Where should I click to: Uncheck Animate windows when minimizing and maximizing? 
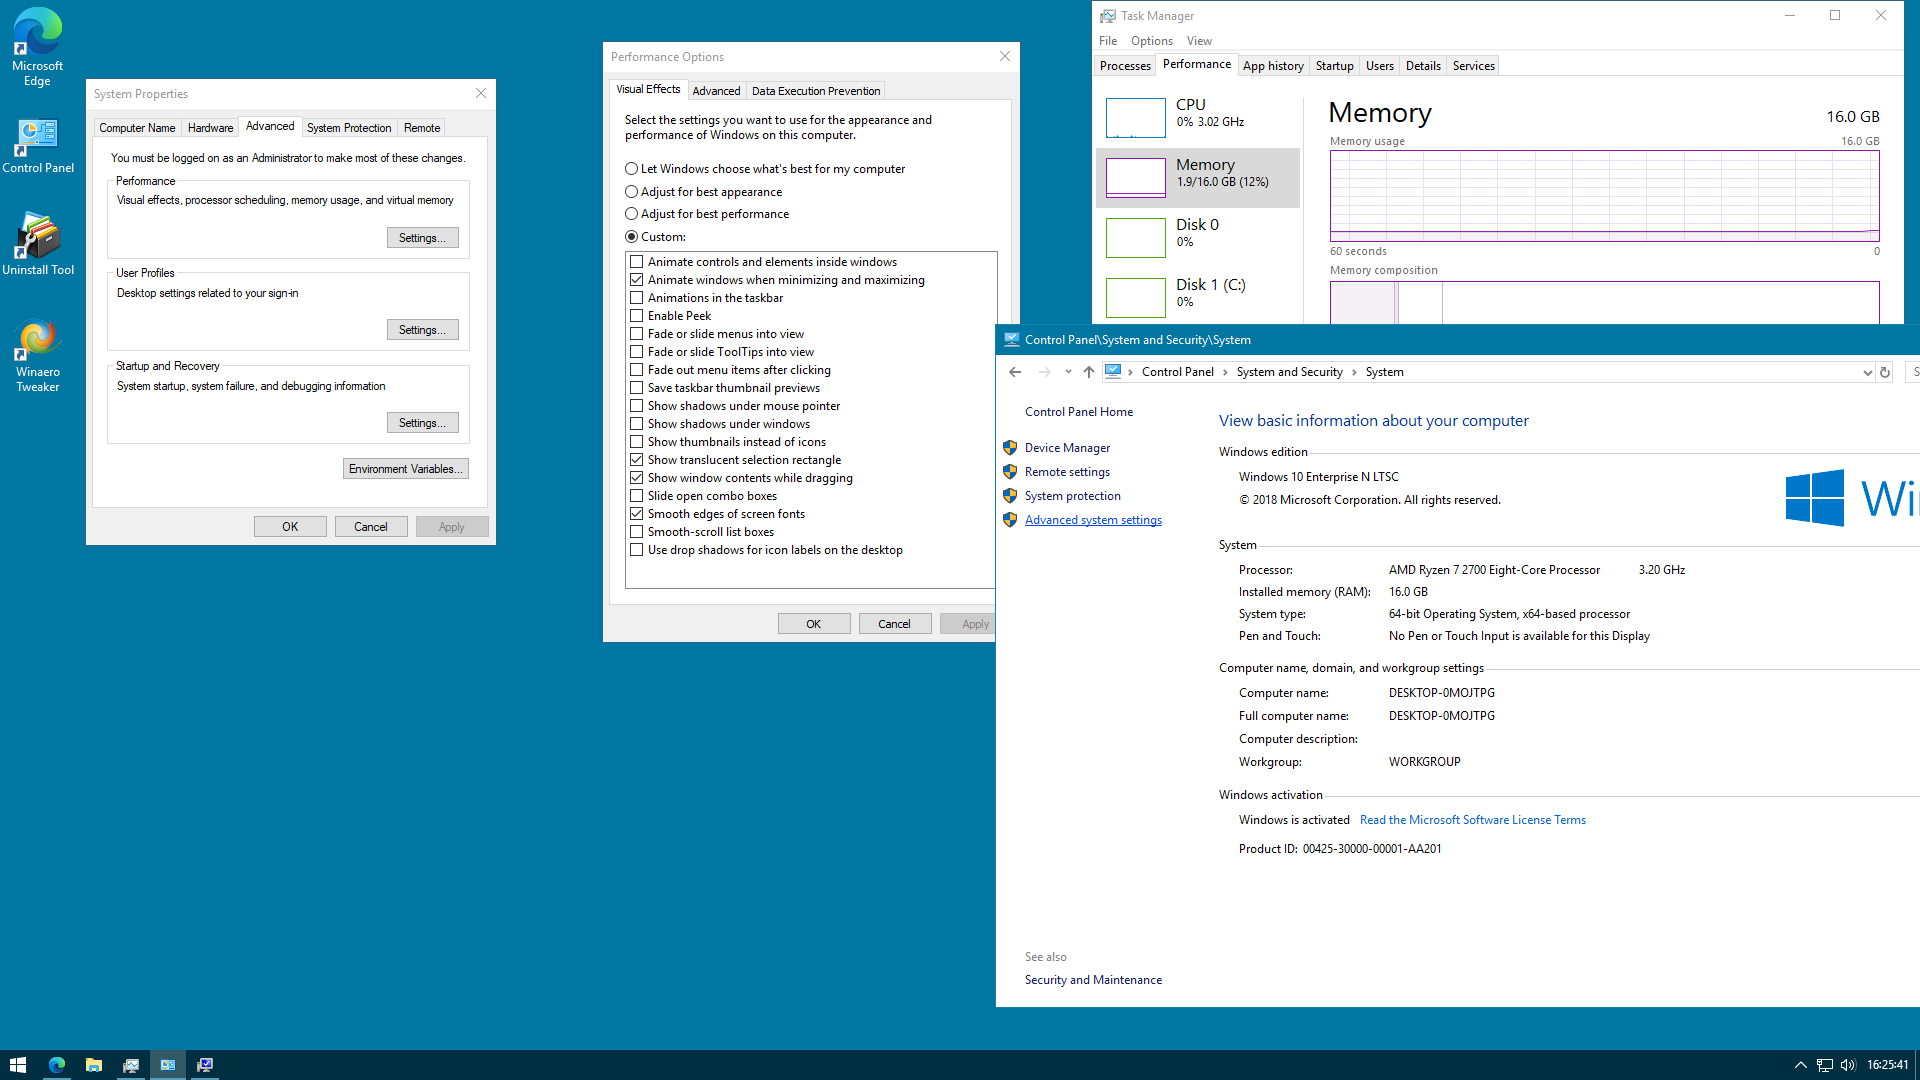pyautogui.click(x=636, y=280)
